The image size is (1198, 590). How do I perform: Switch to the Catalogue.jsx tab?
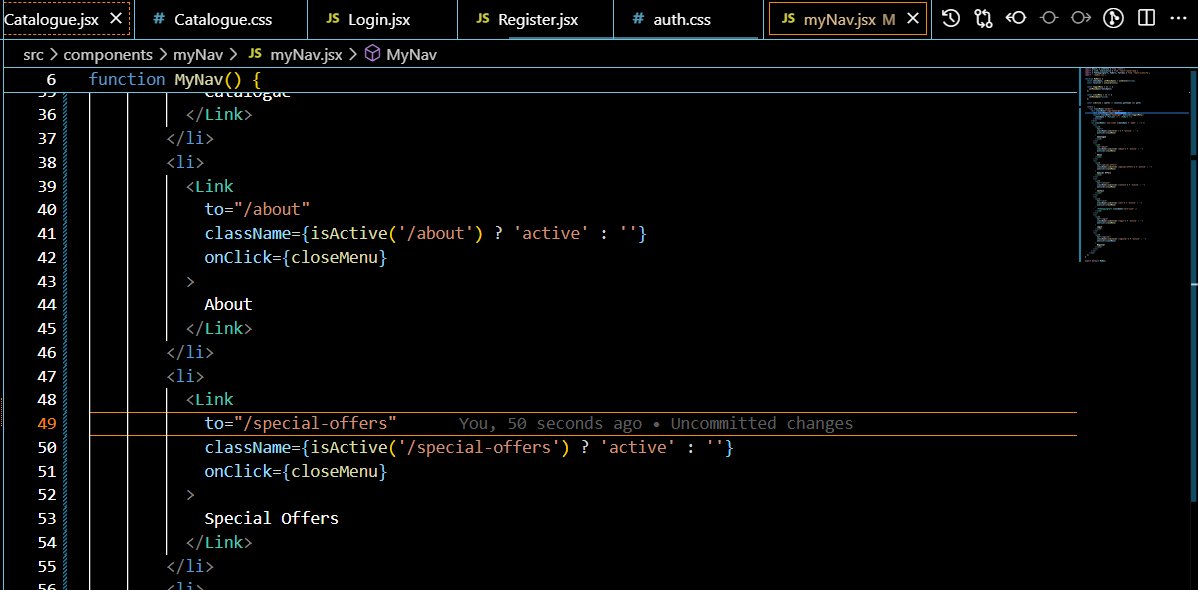[x=51, y=19]
